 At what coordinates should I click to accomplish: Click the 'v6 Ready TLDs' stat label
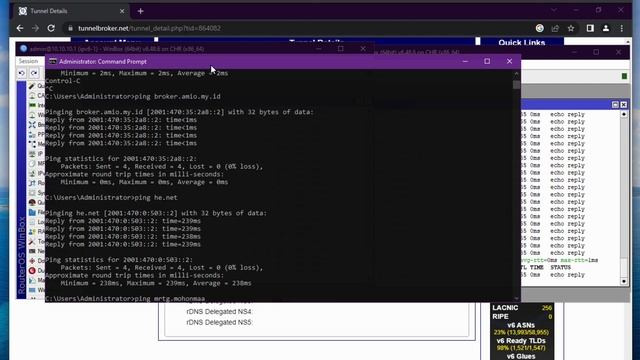521,341
